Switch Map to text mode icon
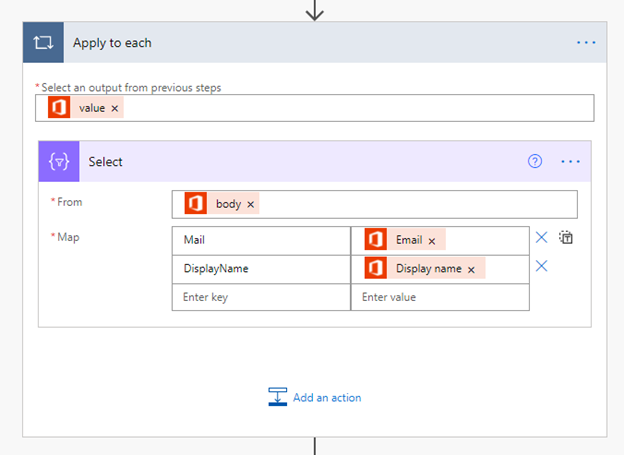 (567, 238)
